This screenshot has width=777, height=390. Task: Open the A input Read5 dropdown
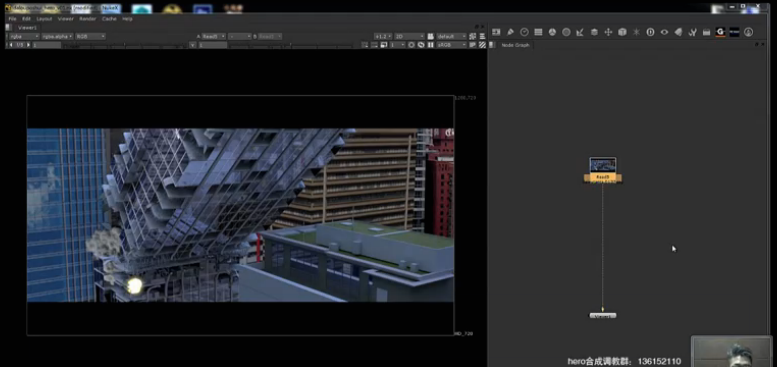point(214,37)
